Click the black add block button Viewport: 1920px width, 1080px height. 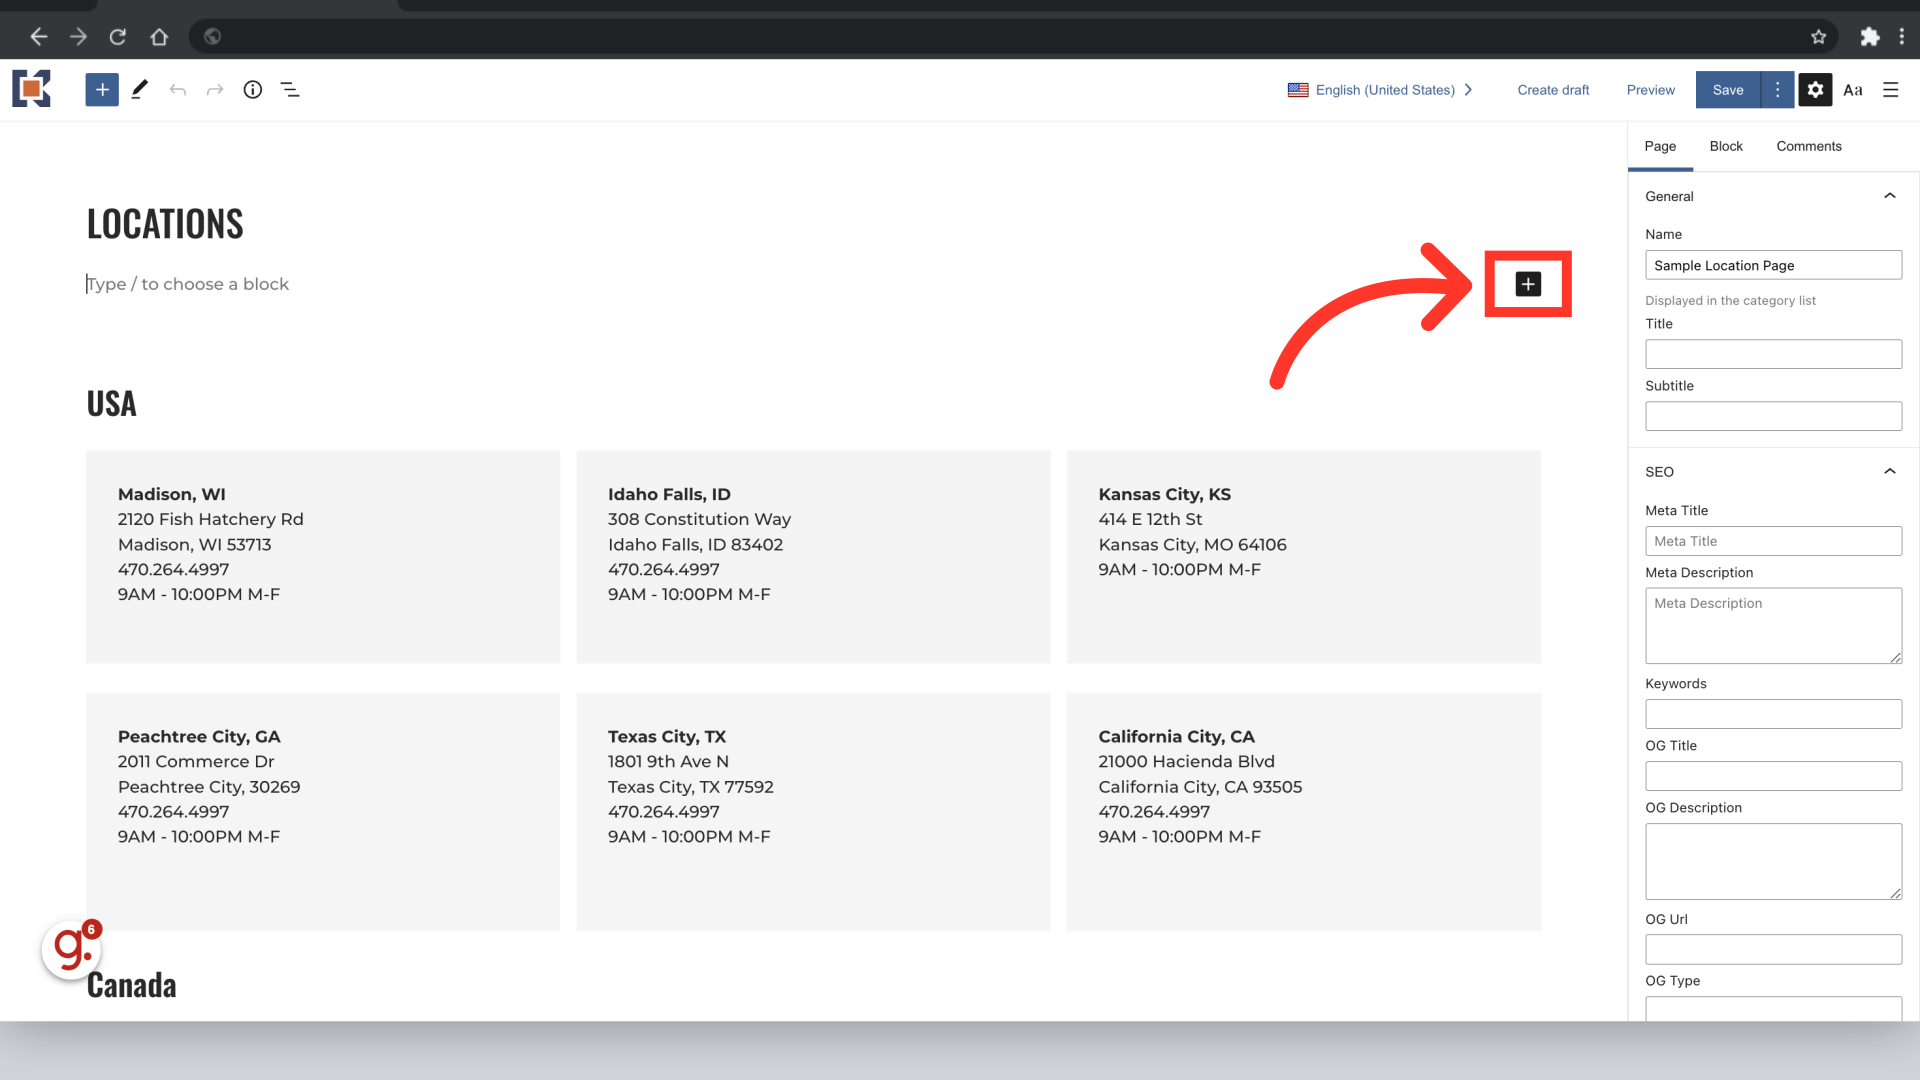tap(1528, 284)
